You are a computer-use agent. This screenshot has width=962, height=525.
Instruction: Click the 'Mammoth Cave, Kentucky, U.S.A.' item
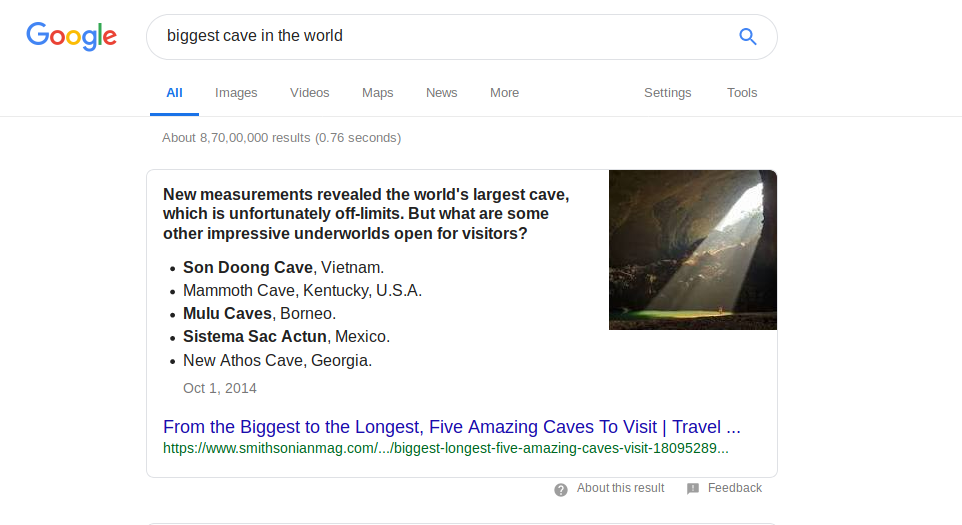302,291
